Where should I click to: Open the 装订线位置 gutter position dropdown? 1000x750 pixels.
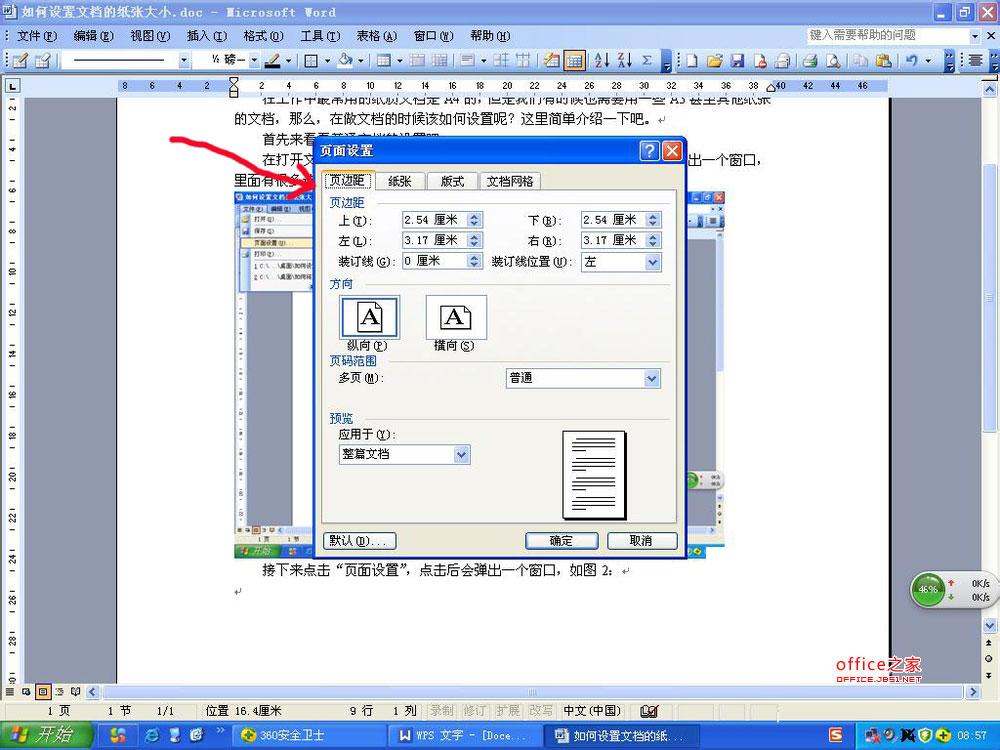coord(652,262)
